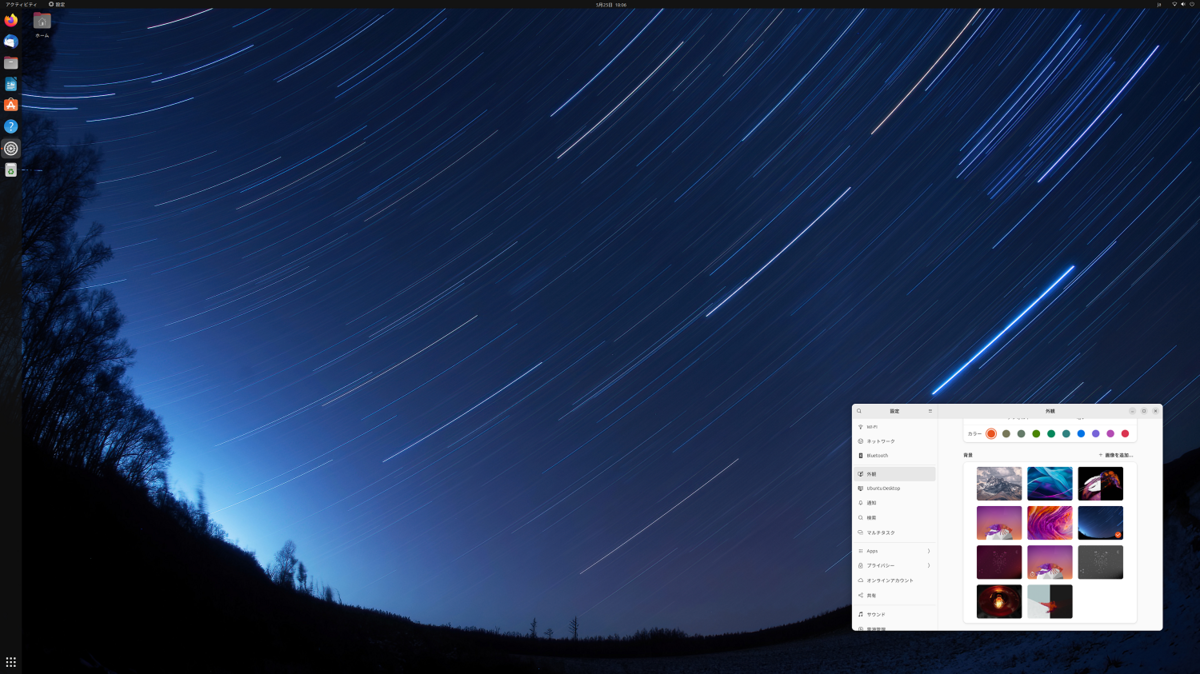
Task: Select the star trails wallpaper thumbnail
Action: click(1100, 523)
